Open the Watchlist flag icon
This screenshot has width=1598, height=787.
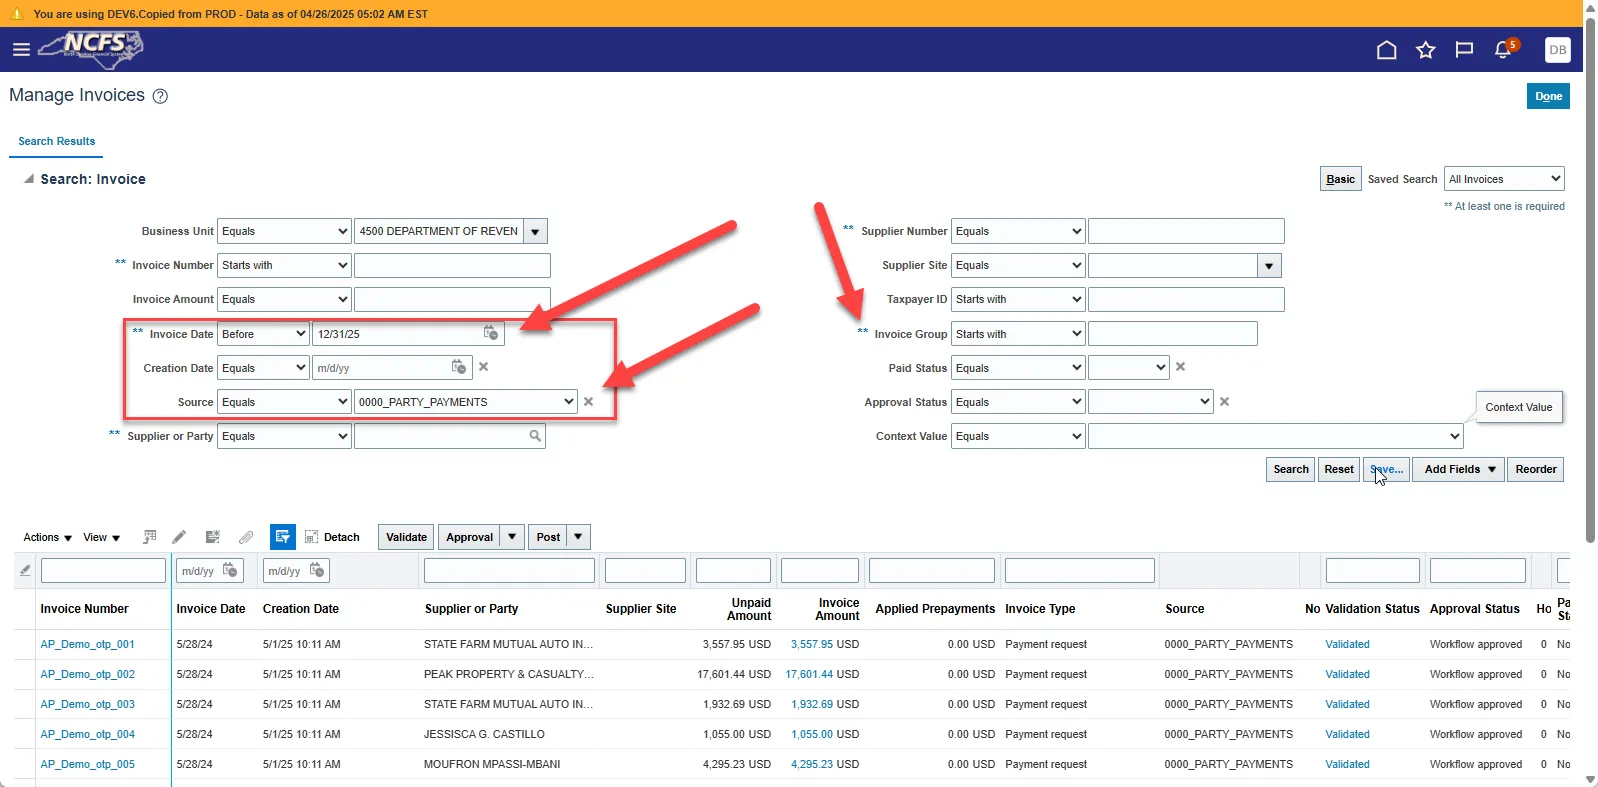coord(1464,50)
